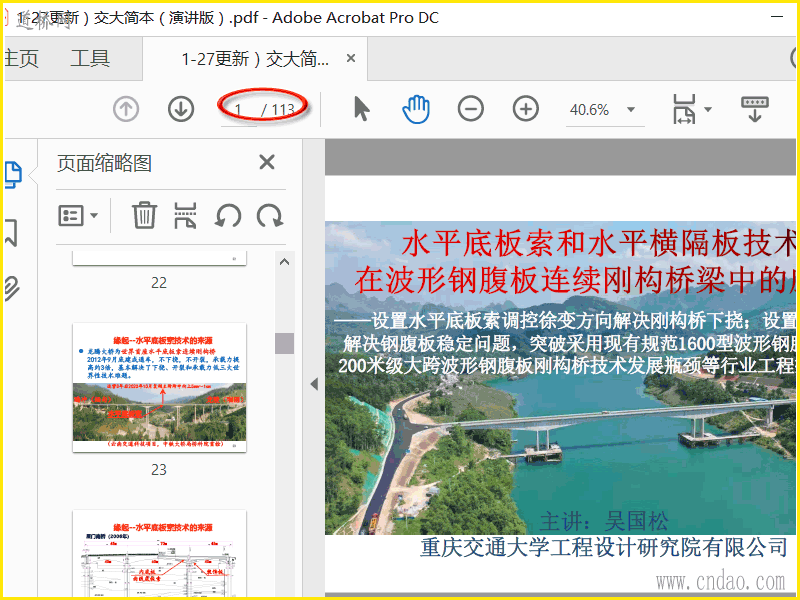The width and height of the screenshot is (800, 600).
Task: Click the thumbnail panel scrollbar handle
Action: pyautogui.click(x=284, y=343)
